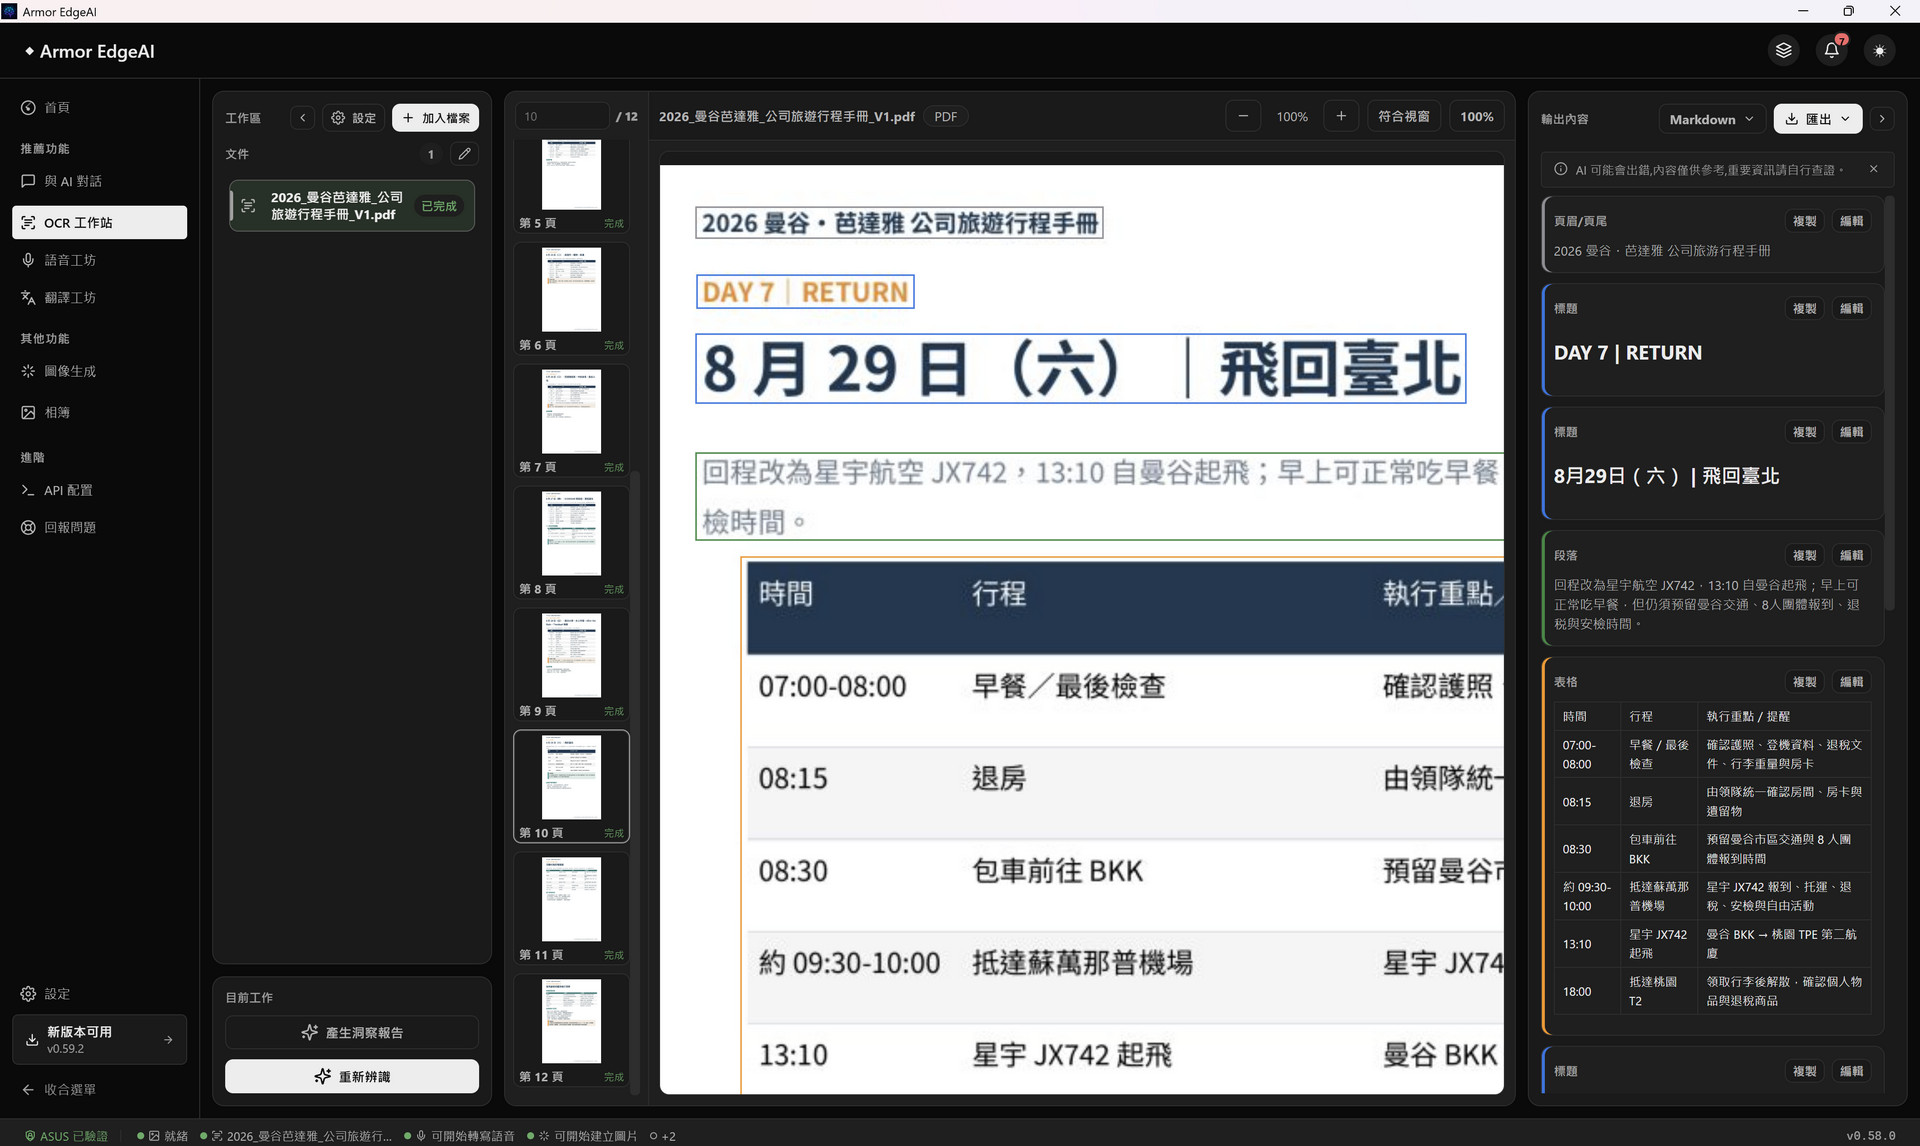Select page thumbnail 第 7 頁
Viewport: 1920px width, 1146px height.
click(x=571, y=420)
